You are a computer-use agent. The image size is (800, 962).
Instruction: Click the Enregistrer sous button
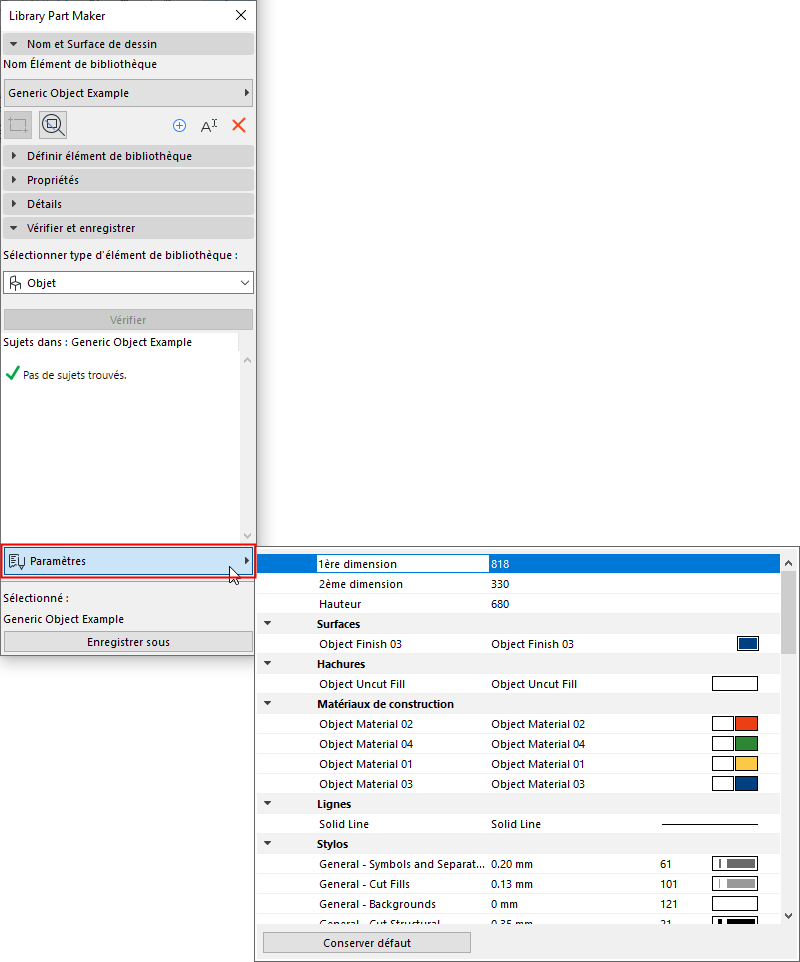[128, 642]
